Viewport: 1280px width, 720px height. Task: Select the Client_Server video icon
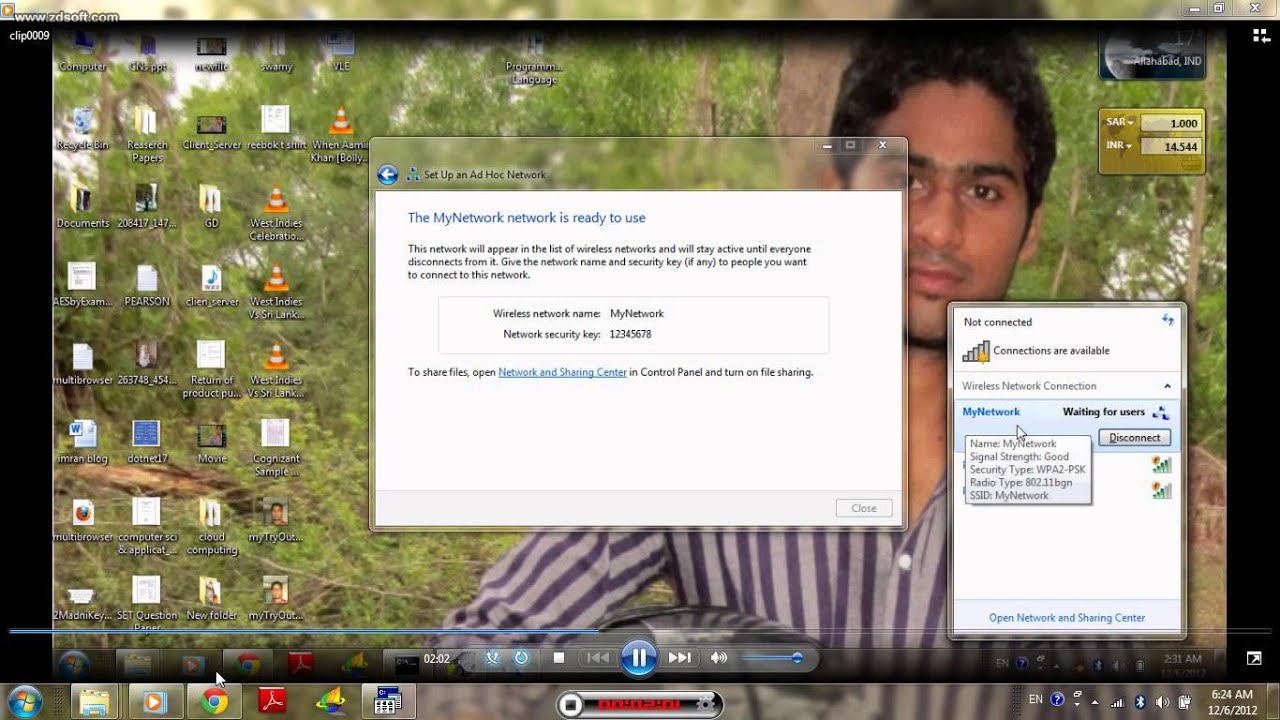[211, 128]
